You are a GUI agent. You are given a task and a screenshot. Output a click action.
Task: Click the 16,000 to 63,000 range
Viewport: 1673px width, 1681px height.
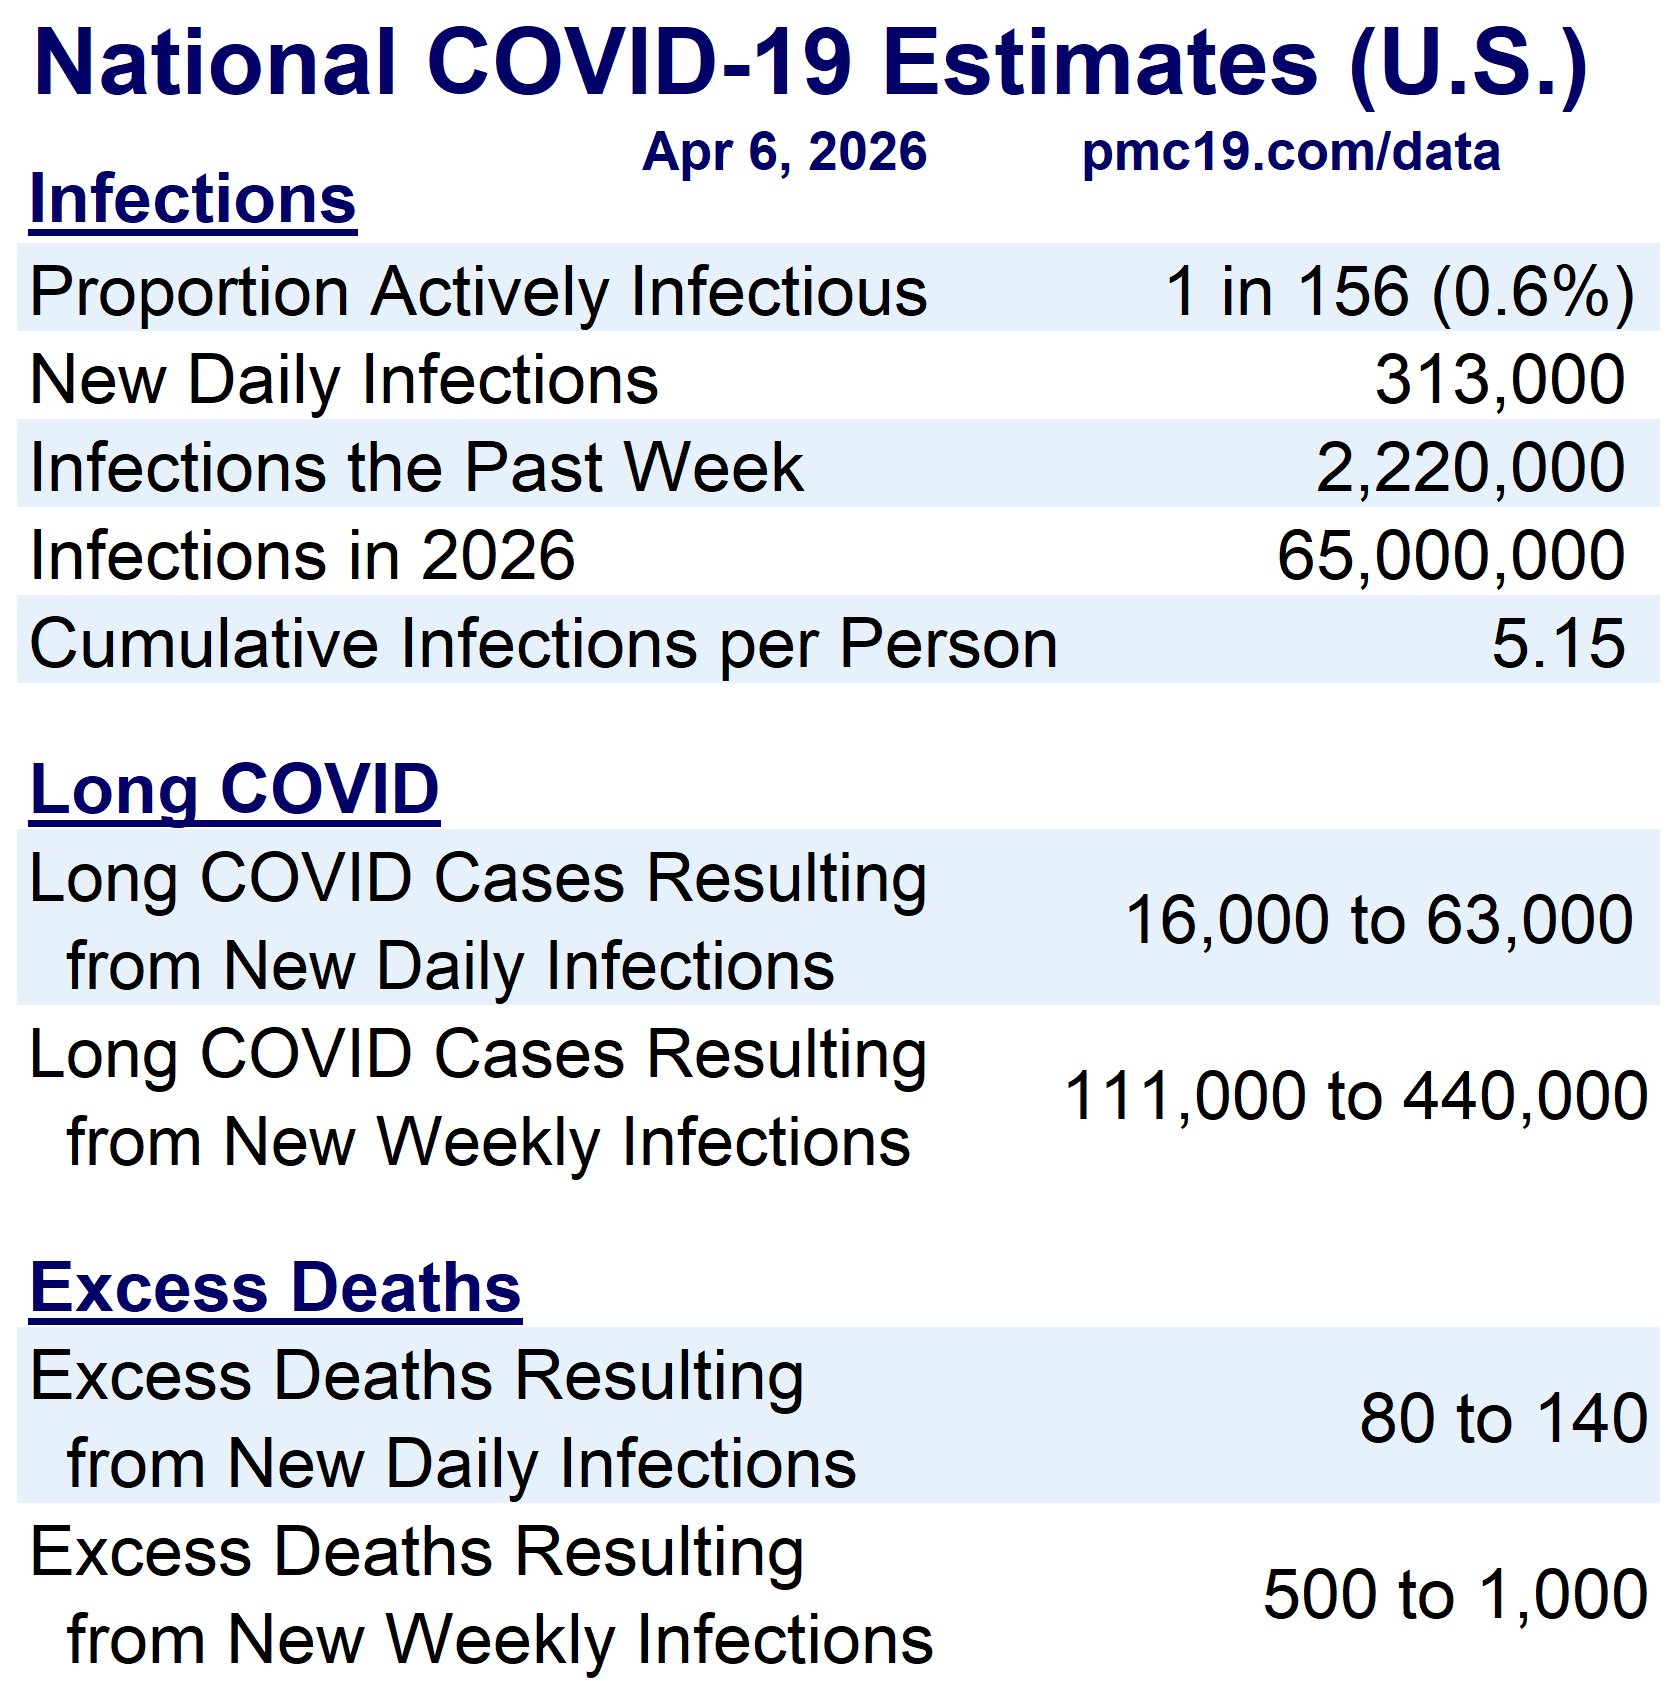point(1379,920)
